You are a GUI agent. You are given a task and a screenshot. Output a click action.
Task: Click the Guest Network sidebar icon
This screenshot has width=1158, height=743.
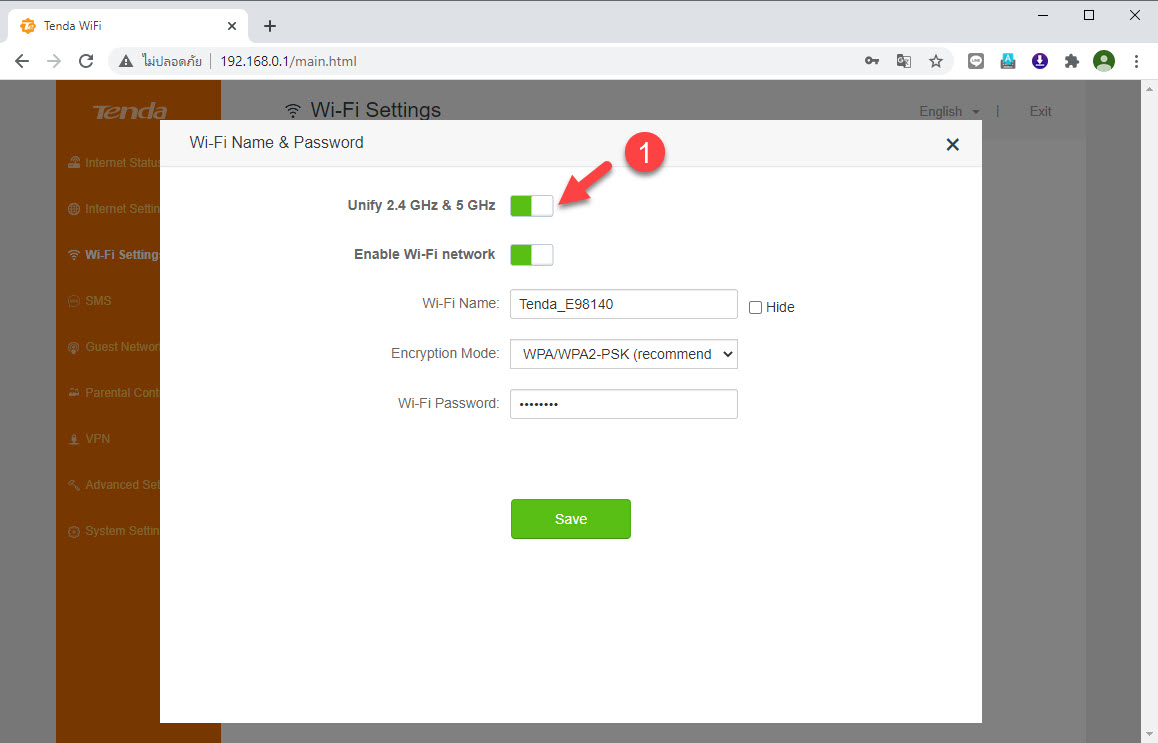tap(74, 347)
